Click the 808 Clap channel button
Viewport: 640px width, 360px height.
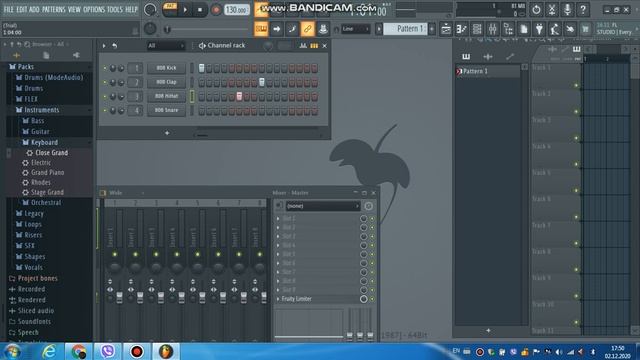pos(166,82)
